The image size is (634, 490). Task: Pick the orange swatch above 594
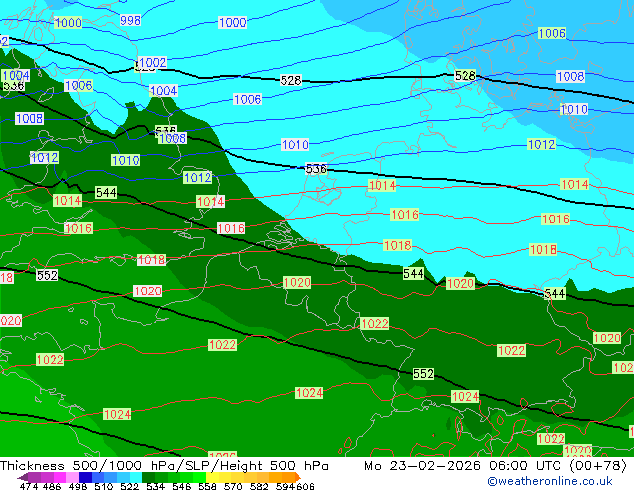pos(289,477)
